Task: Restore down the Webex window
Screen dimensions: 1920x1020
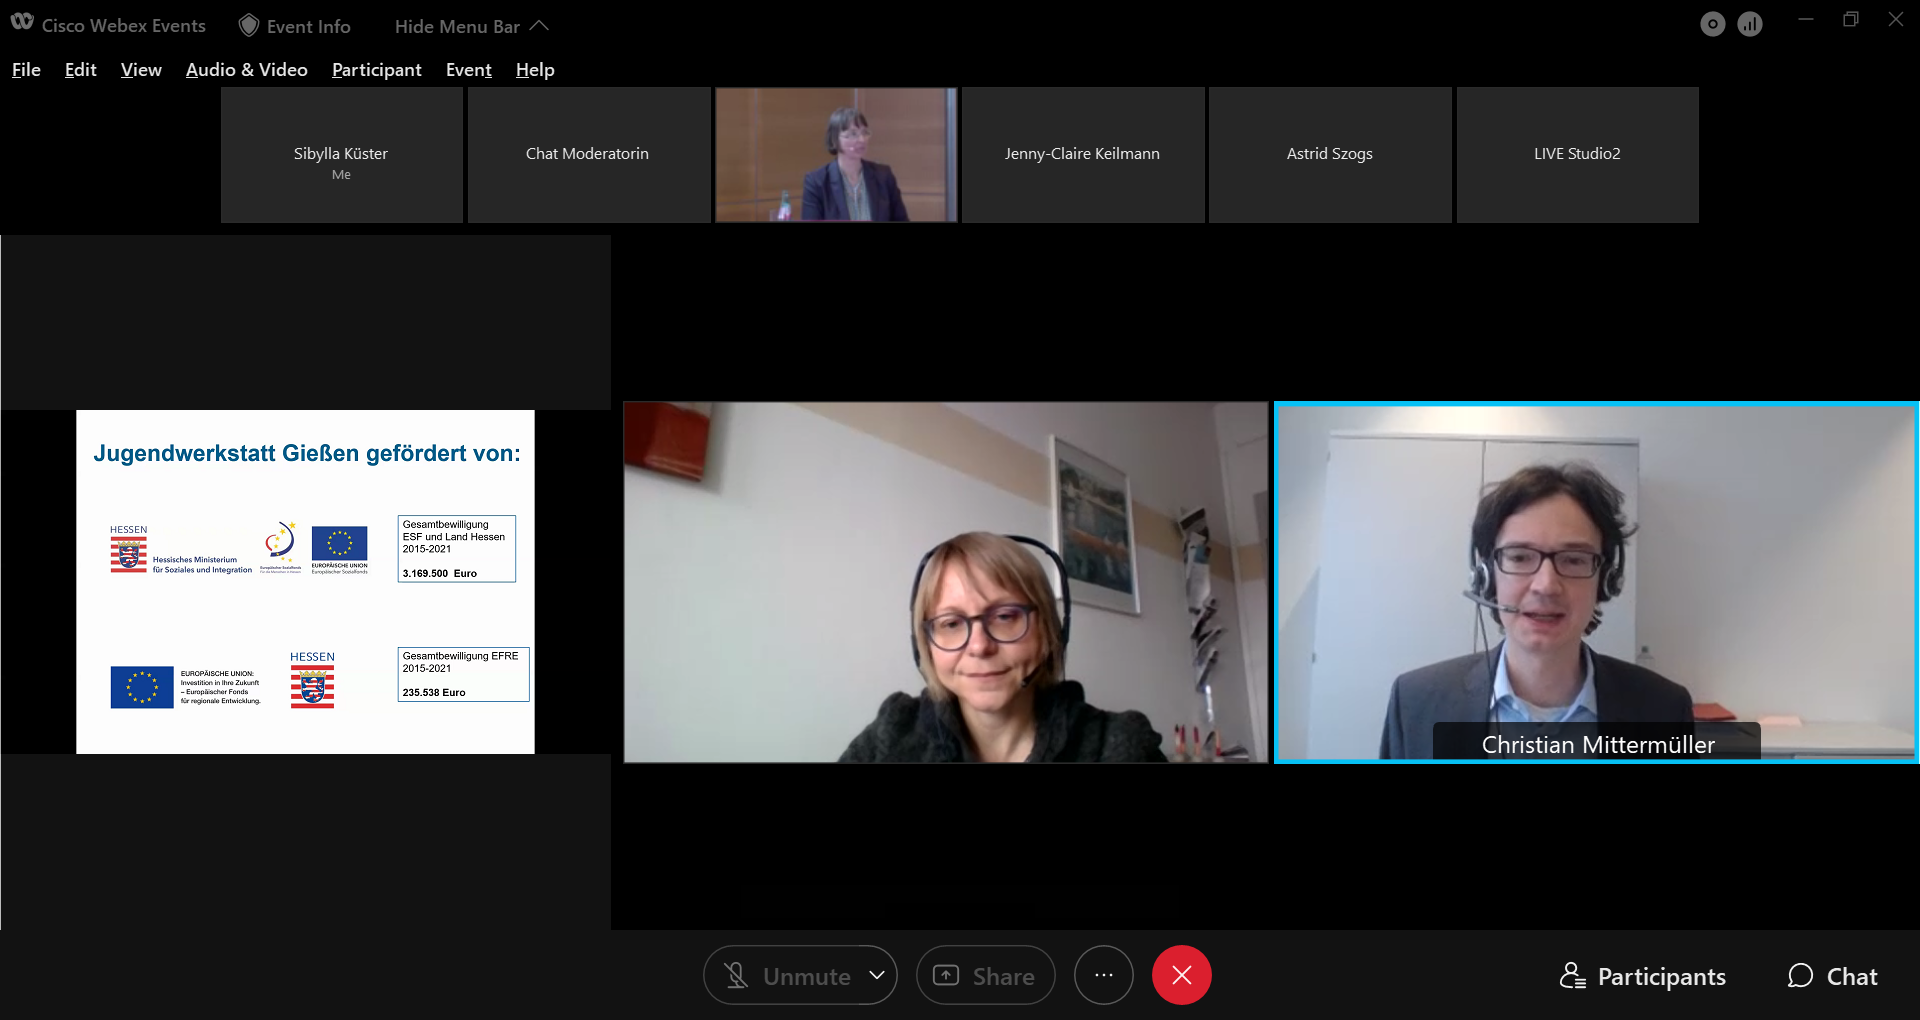Action: [x=1851, y=20]
